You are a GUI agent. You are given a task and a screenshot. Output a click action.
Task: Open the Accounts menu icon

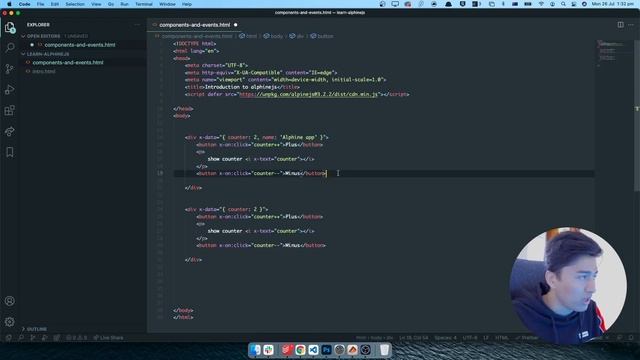[x=10, y=301]
